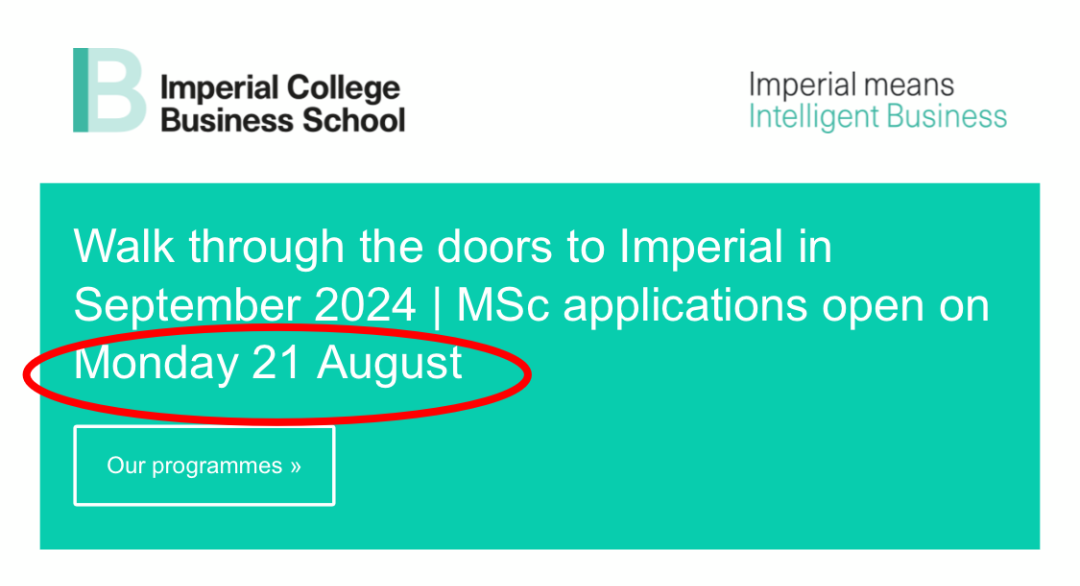Select the Imperial College logo text
The width and height of the screenshot is (1080, 586).
[280, 88]
